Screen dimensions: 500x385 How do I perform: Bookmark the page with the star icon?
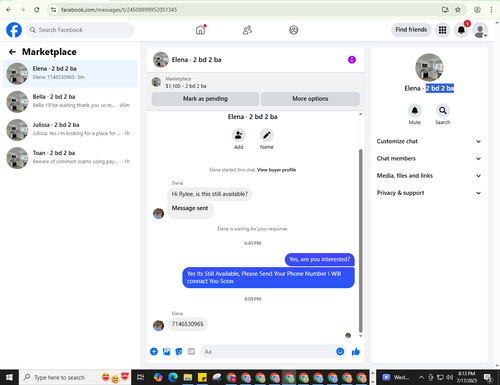(458, 10)
